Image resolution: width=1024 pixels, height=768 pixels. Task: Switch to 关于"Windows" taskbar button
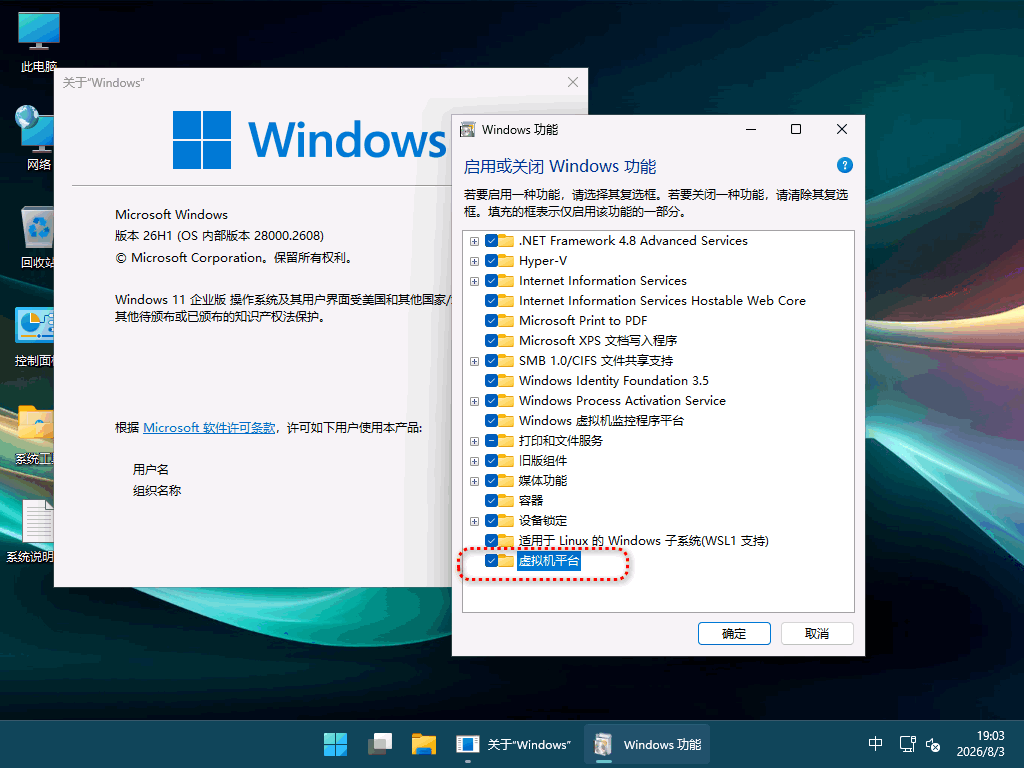[513, 744]
